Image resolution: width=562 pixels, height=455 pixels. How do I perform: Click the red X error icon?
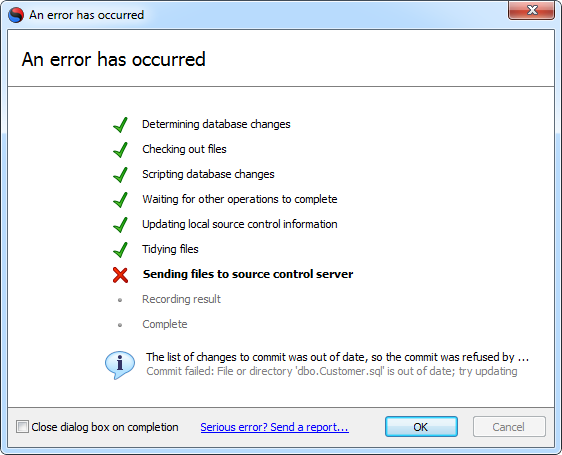tap(120, 275)
